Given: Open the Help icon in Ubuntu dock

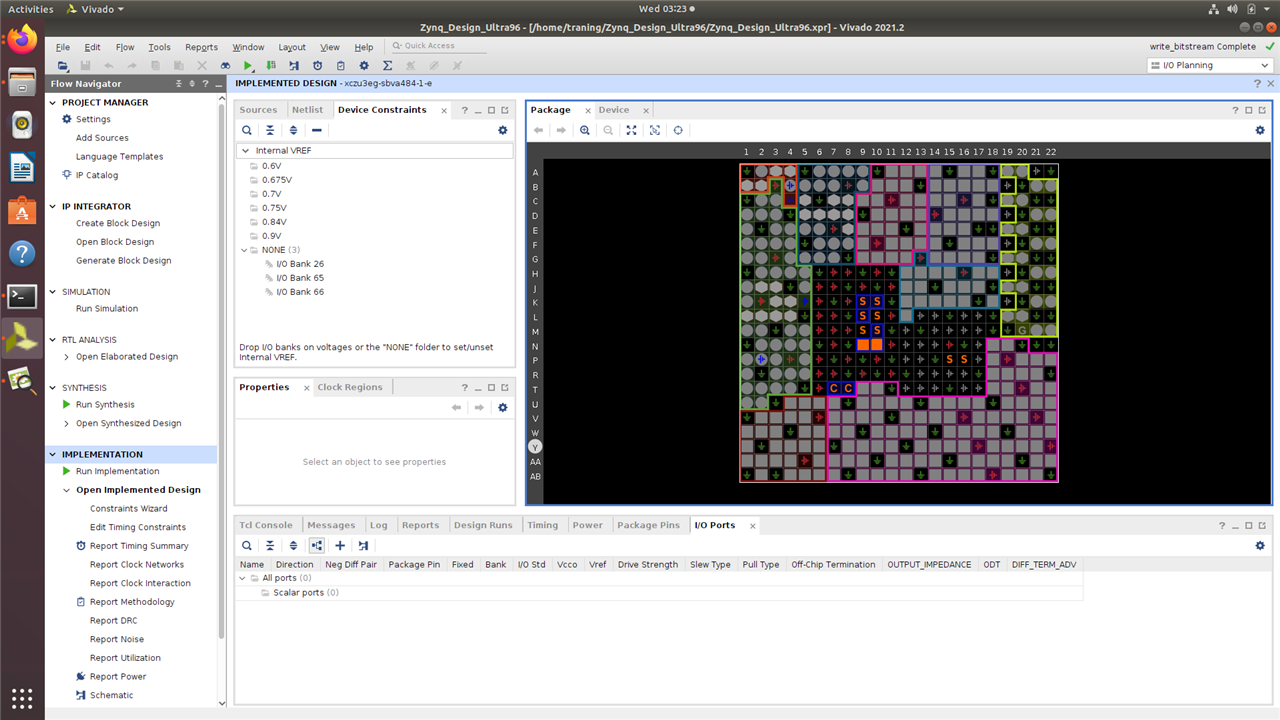Looking at the screenshot, I should [22, 253].
